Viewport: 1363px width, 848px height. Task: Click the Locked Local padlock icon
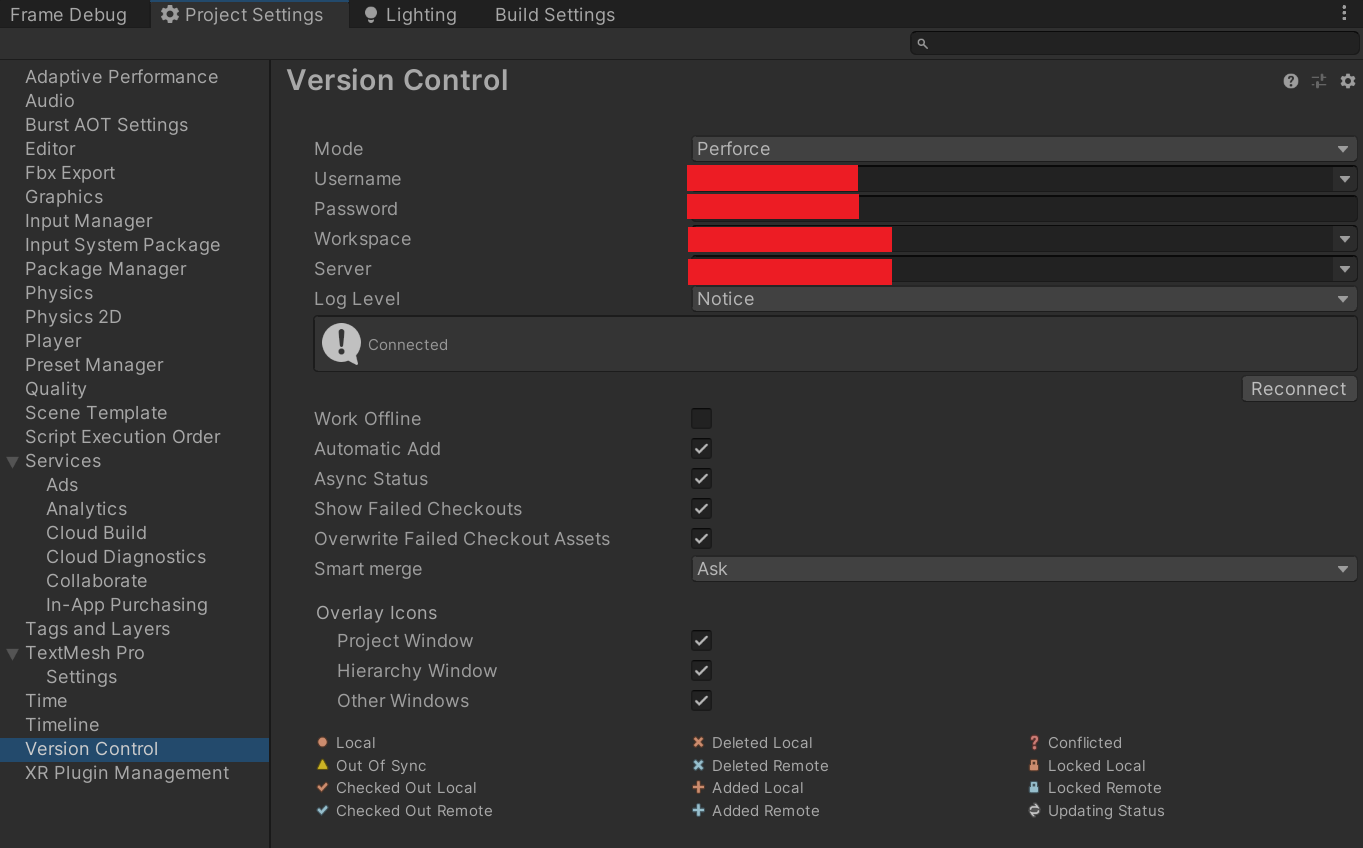pyautogui.click(x=1034, y=765)
